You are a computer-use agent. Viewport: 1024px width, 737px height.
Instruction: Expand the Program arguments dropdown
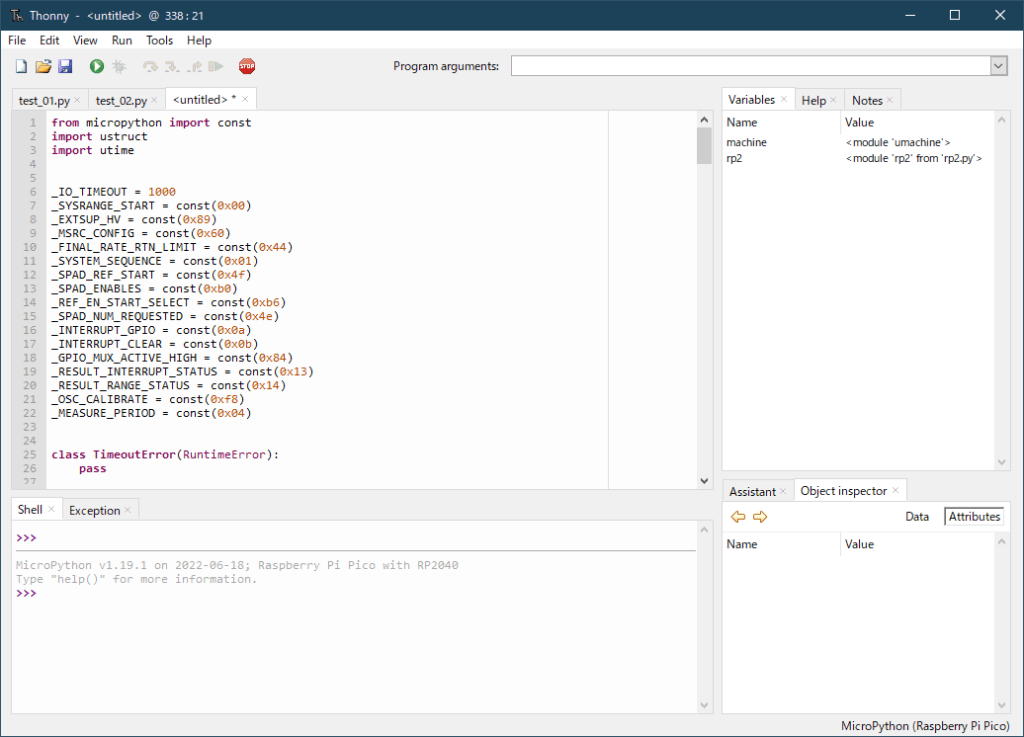click(x=998, y=66)
